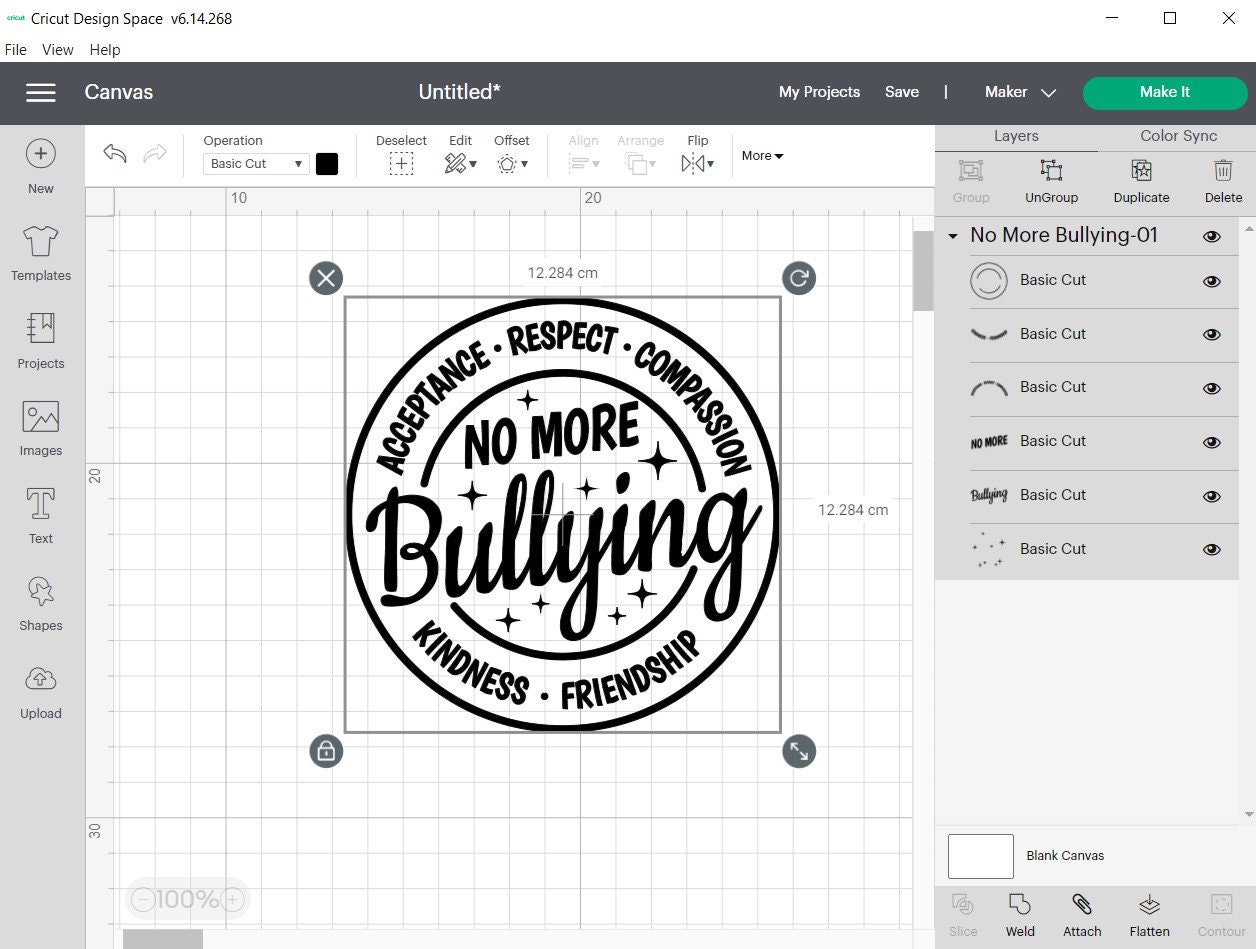Screen dimensions: 1256x949
Task: Open My Projects
Action: (819, 92)
